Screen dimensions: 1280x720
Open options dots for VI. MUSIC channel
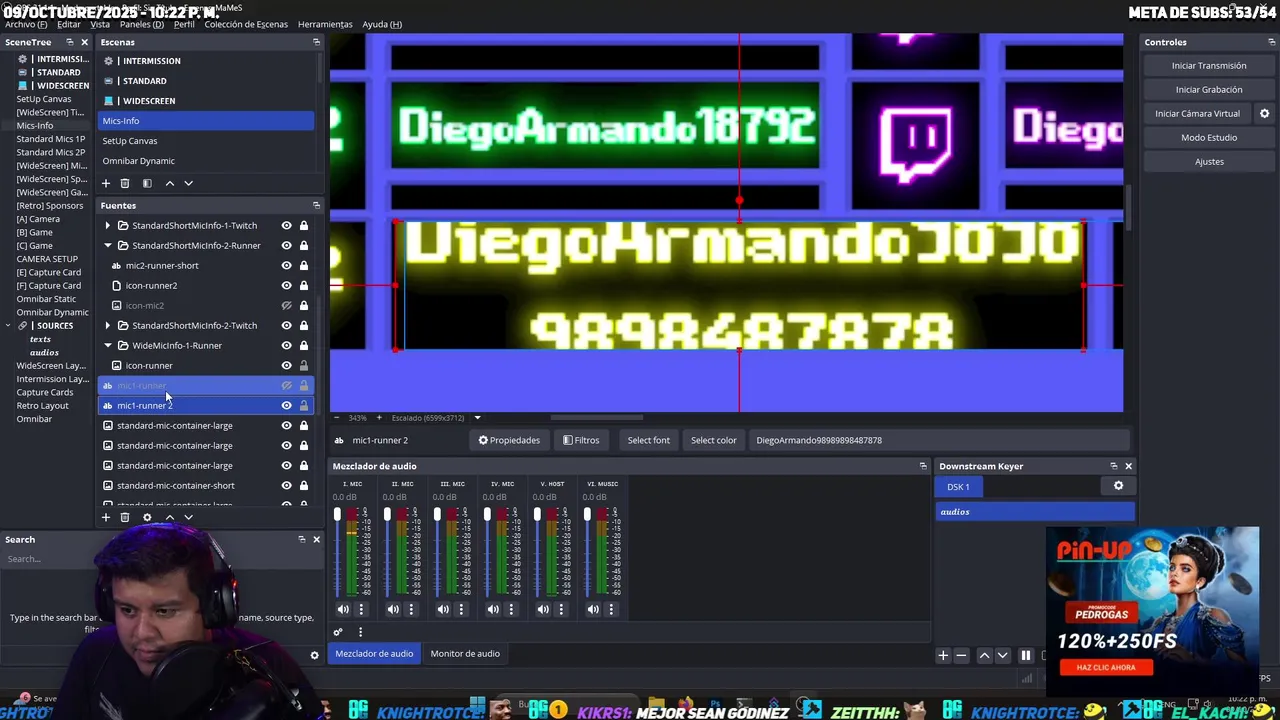(611, 609)
